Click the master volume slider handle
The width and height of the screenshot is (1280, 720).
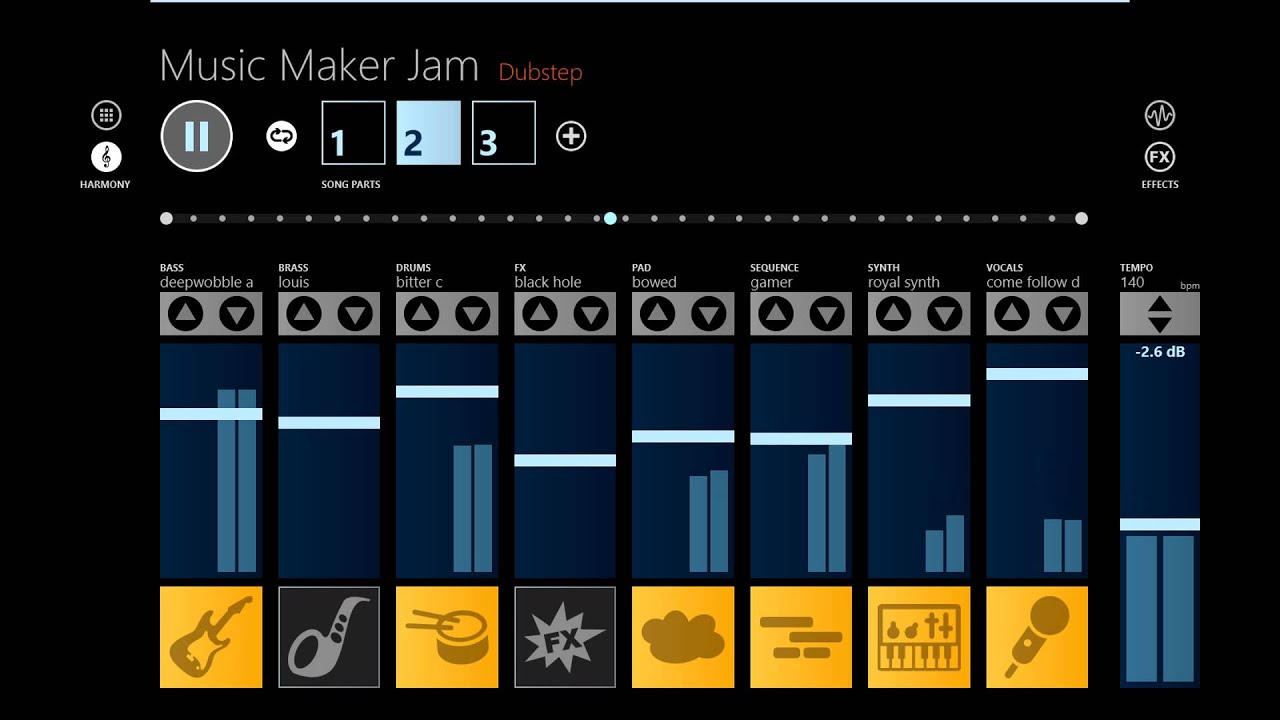[x=1160, y=524]
